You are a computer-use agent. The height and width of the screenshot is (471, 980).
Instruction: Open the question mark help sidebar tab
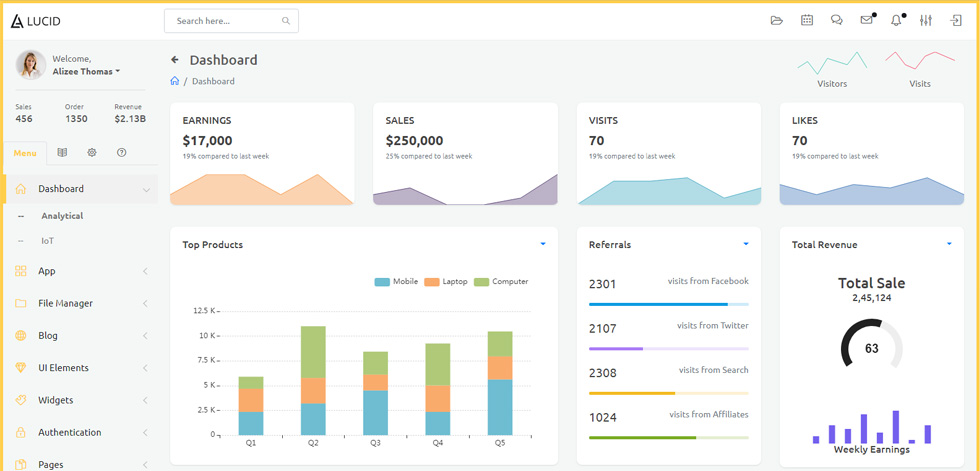(122, 152)
